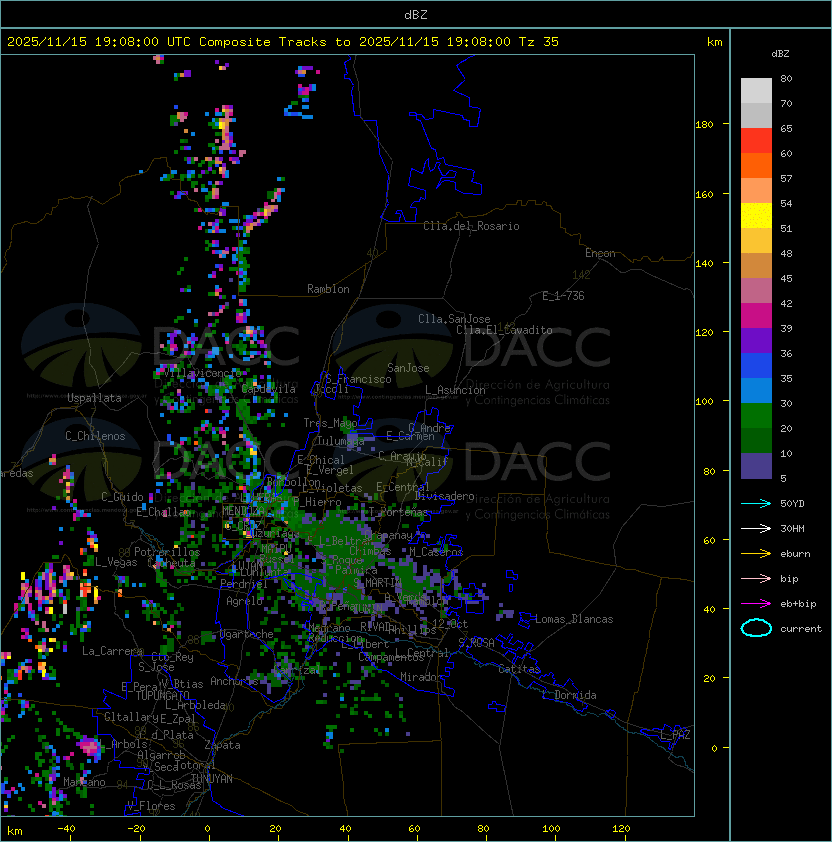Click the 'Mirador' map label
Image resolution: width=832 pixels, height=842 pixels.
coord(422,677)
